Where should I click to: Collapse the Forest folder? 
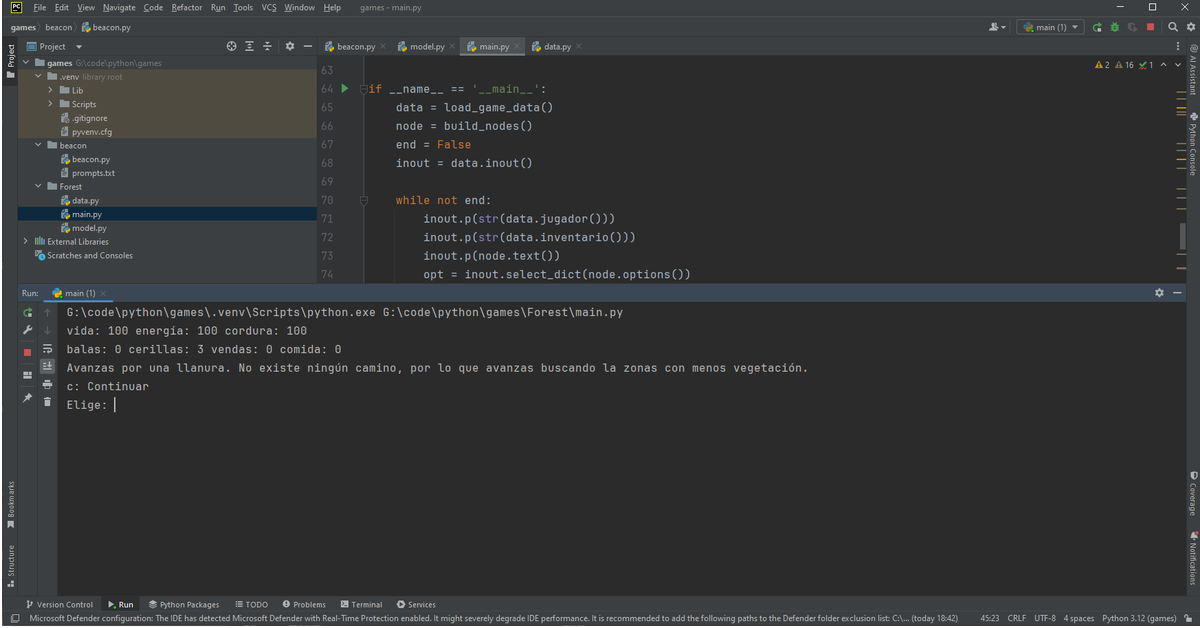(39, 186)
